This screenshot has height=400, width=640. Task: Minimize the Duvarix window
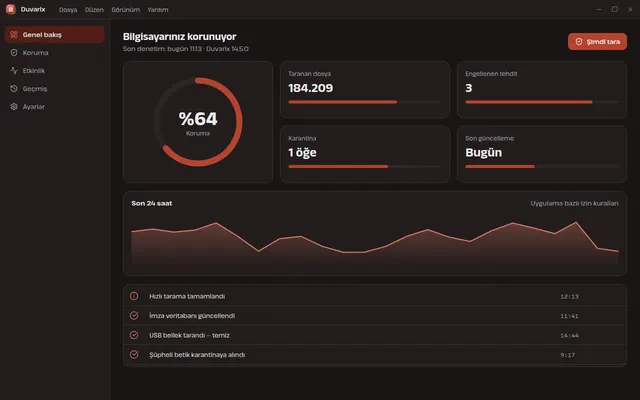[599, 9]
